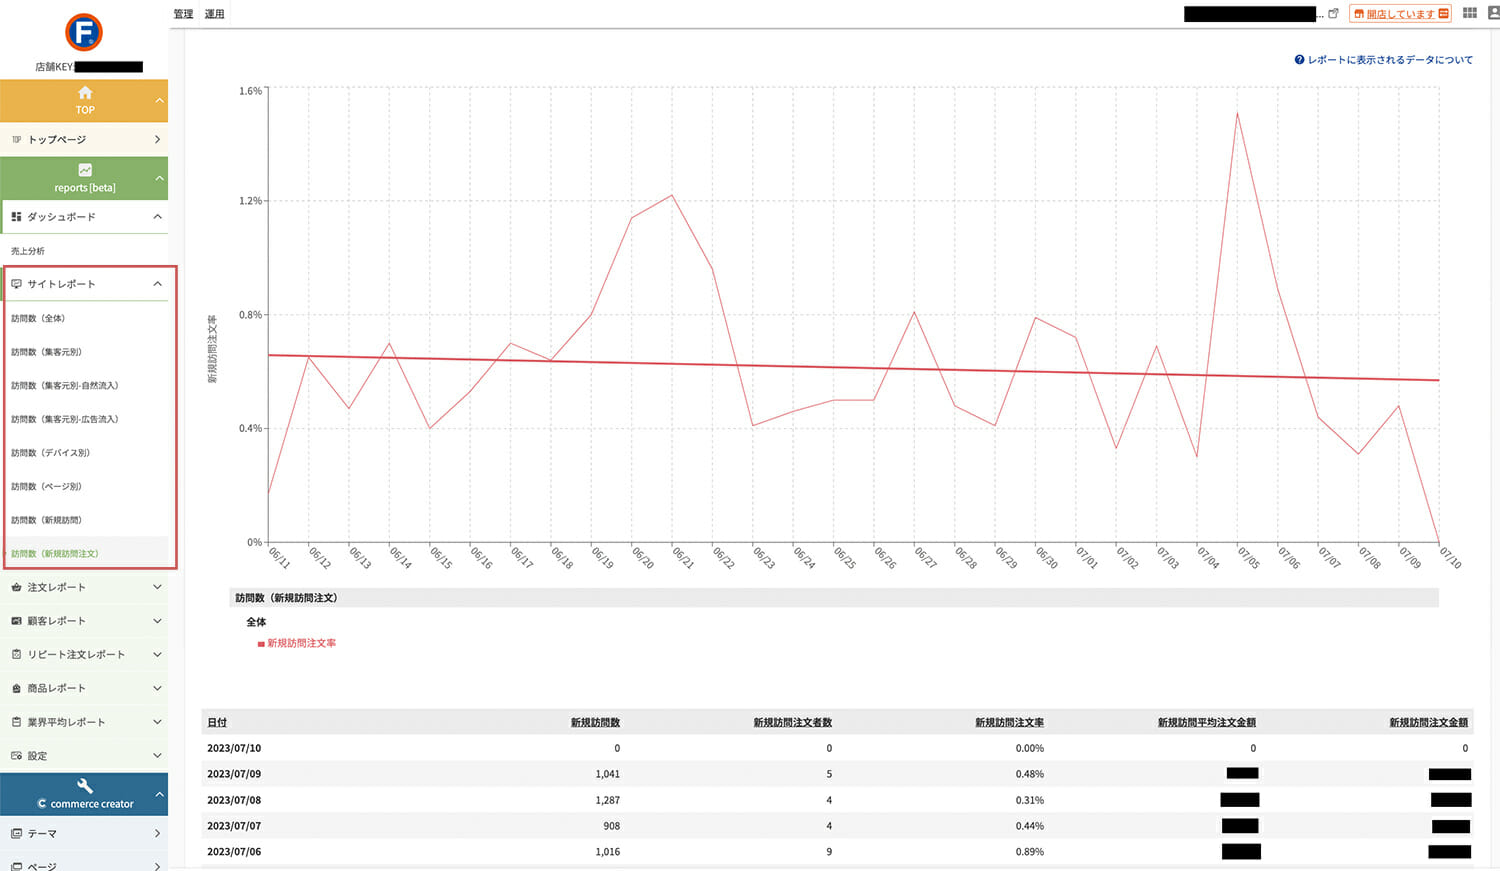
Task: Sort table by 新規訪問数 column header
Action: 595,722
